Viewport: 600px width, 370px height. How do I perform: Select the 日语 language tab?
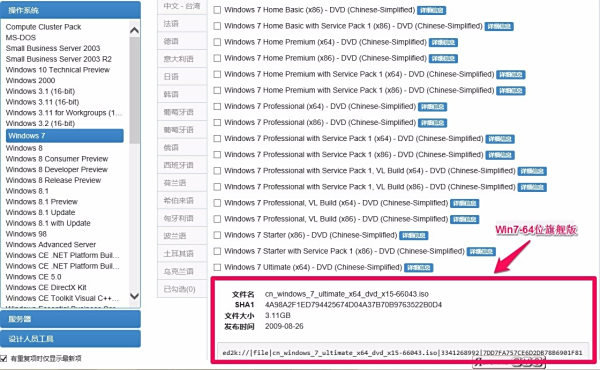point(182,77)
